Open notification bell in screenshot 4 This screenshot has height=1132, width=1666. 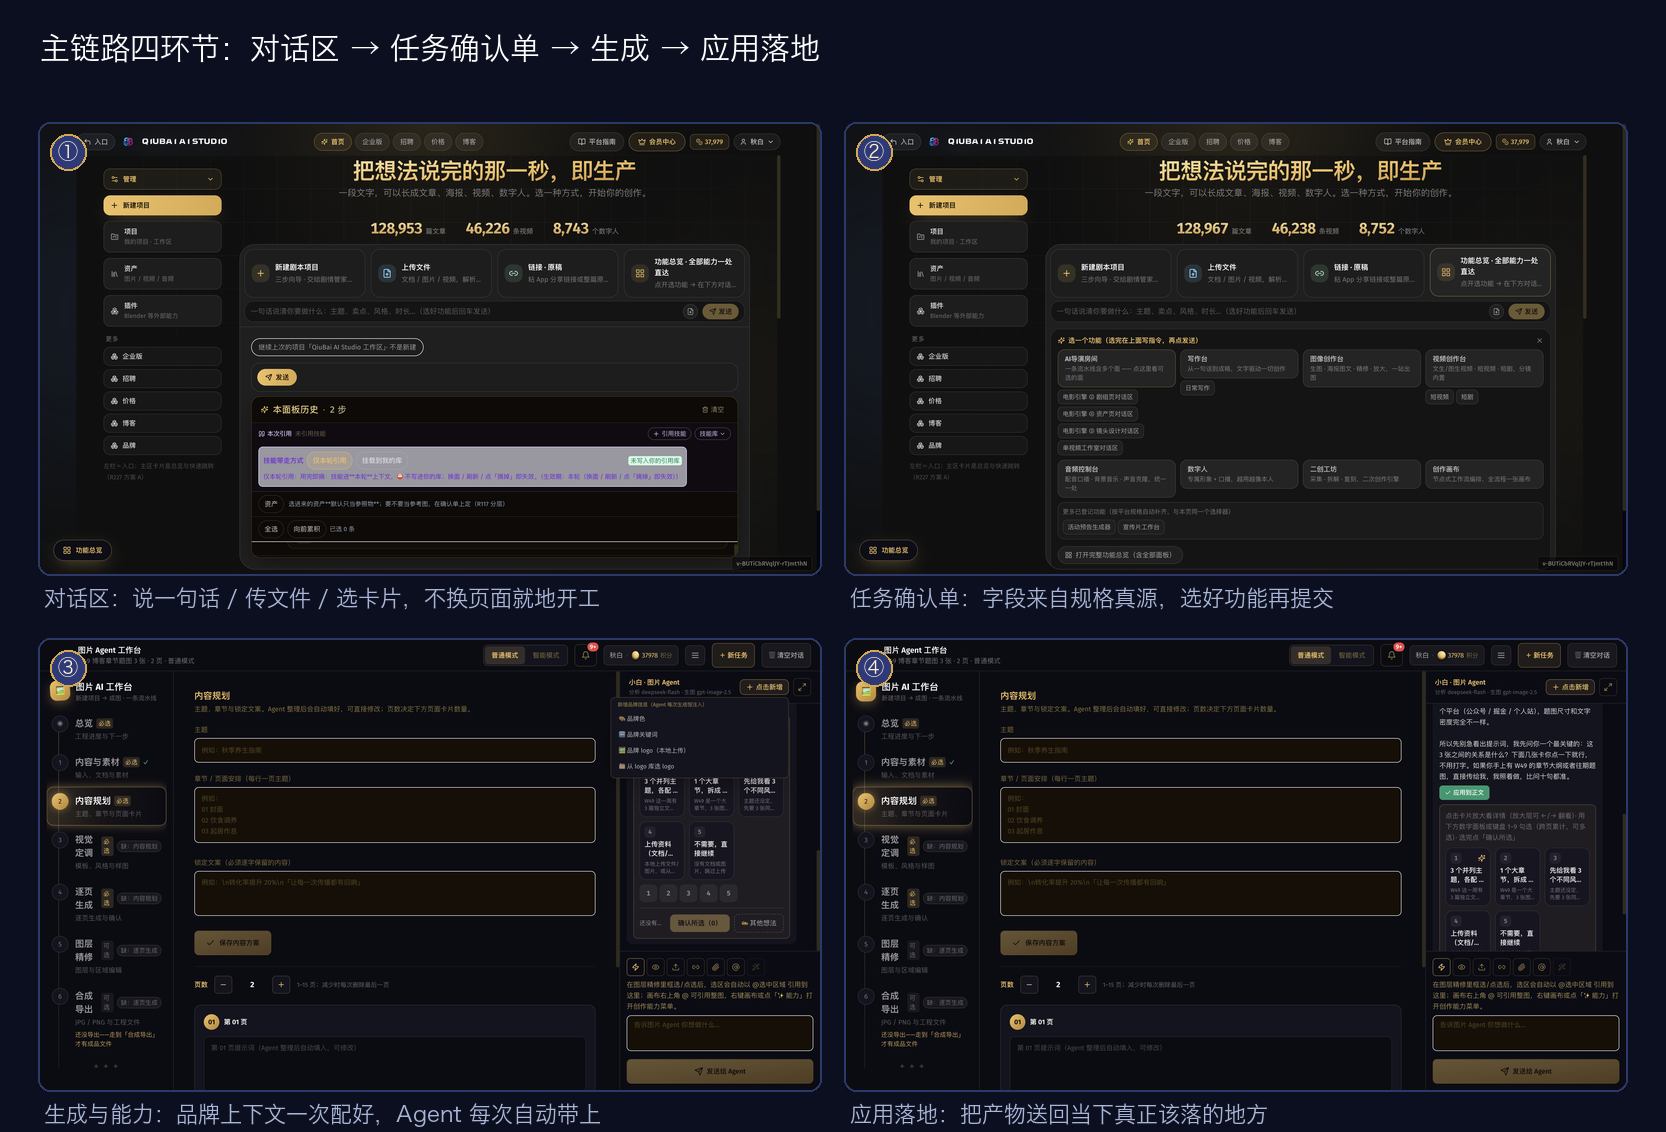tap(1391, 655)
